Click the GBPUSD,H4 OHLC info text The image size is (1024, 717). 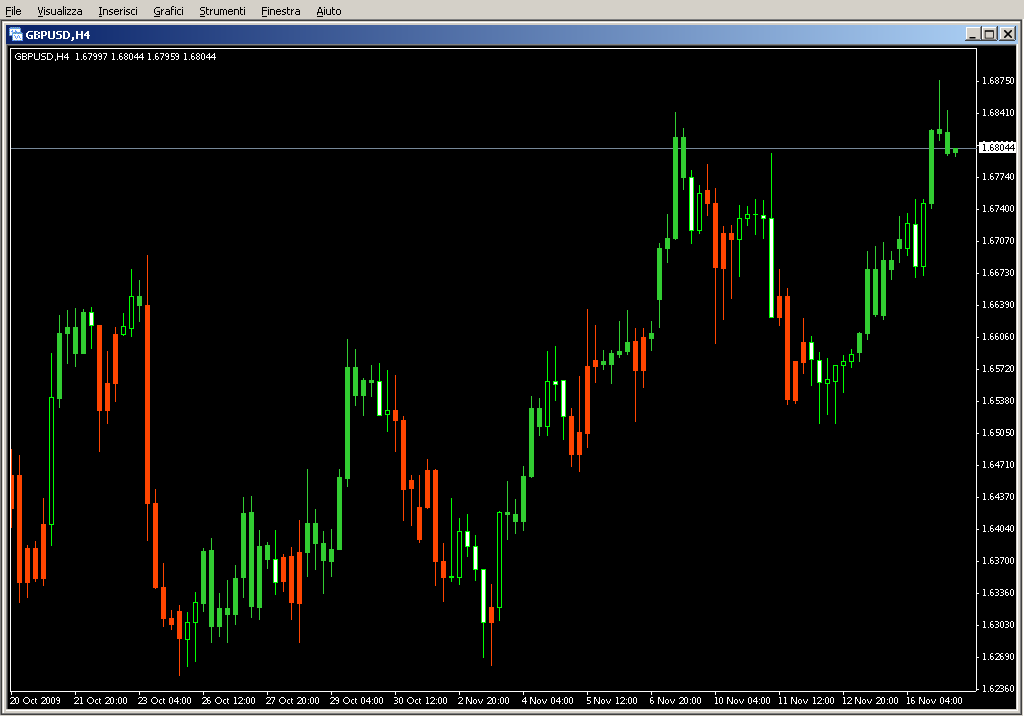click(115, 57)
